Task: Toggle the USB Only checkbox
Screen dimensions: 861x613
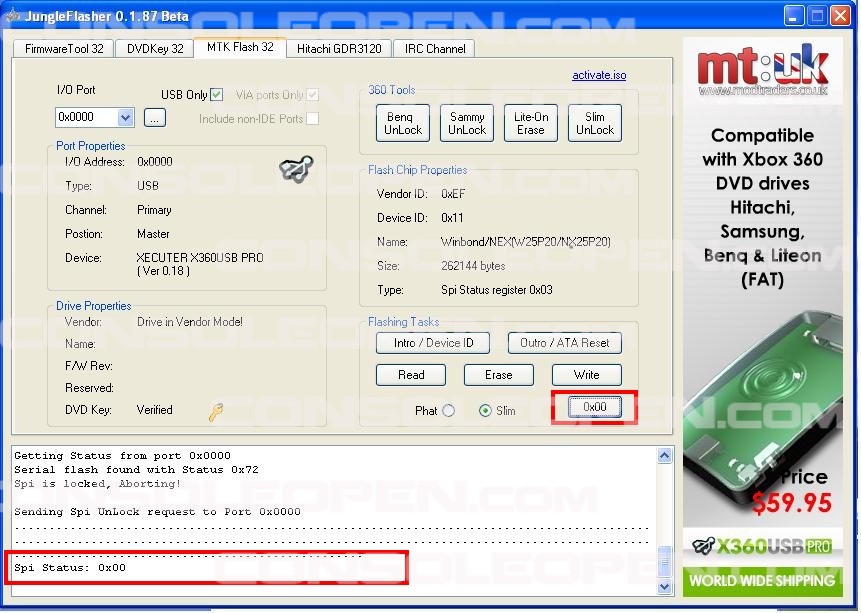Action: tap(217, 95)
